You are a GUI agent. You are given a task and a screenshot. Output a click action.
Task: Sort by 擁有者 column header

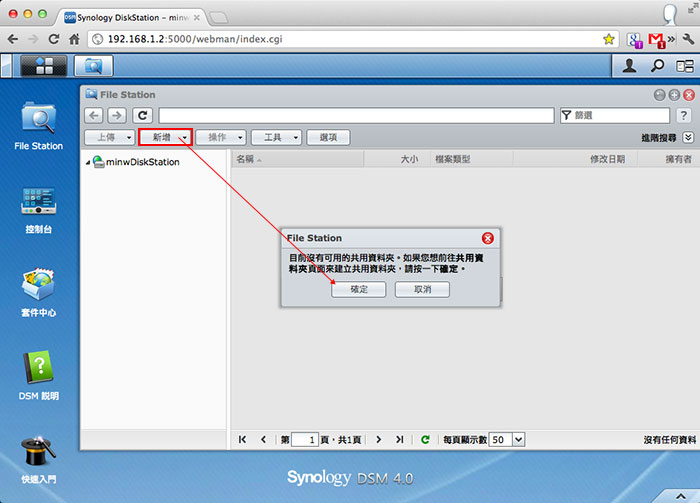[x=669, y=159]
